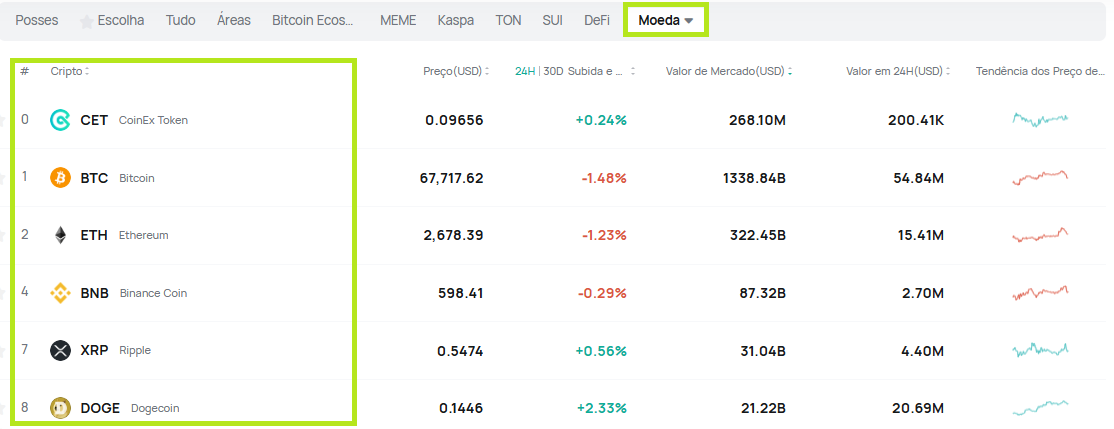The height and width of the screenshot is (429, 1114).
Task: Click the -1.48% change value
Action: click(604, 178)
